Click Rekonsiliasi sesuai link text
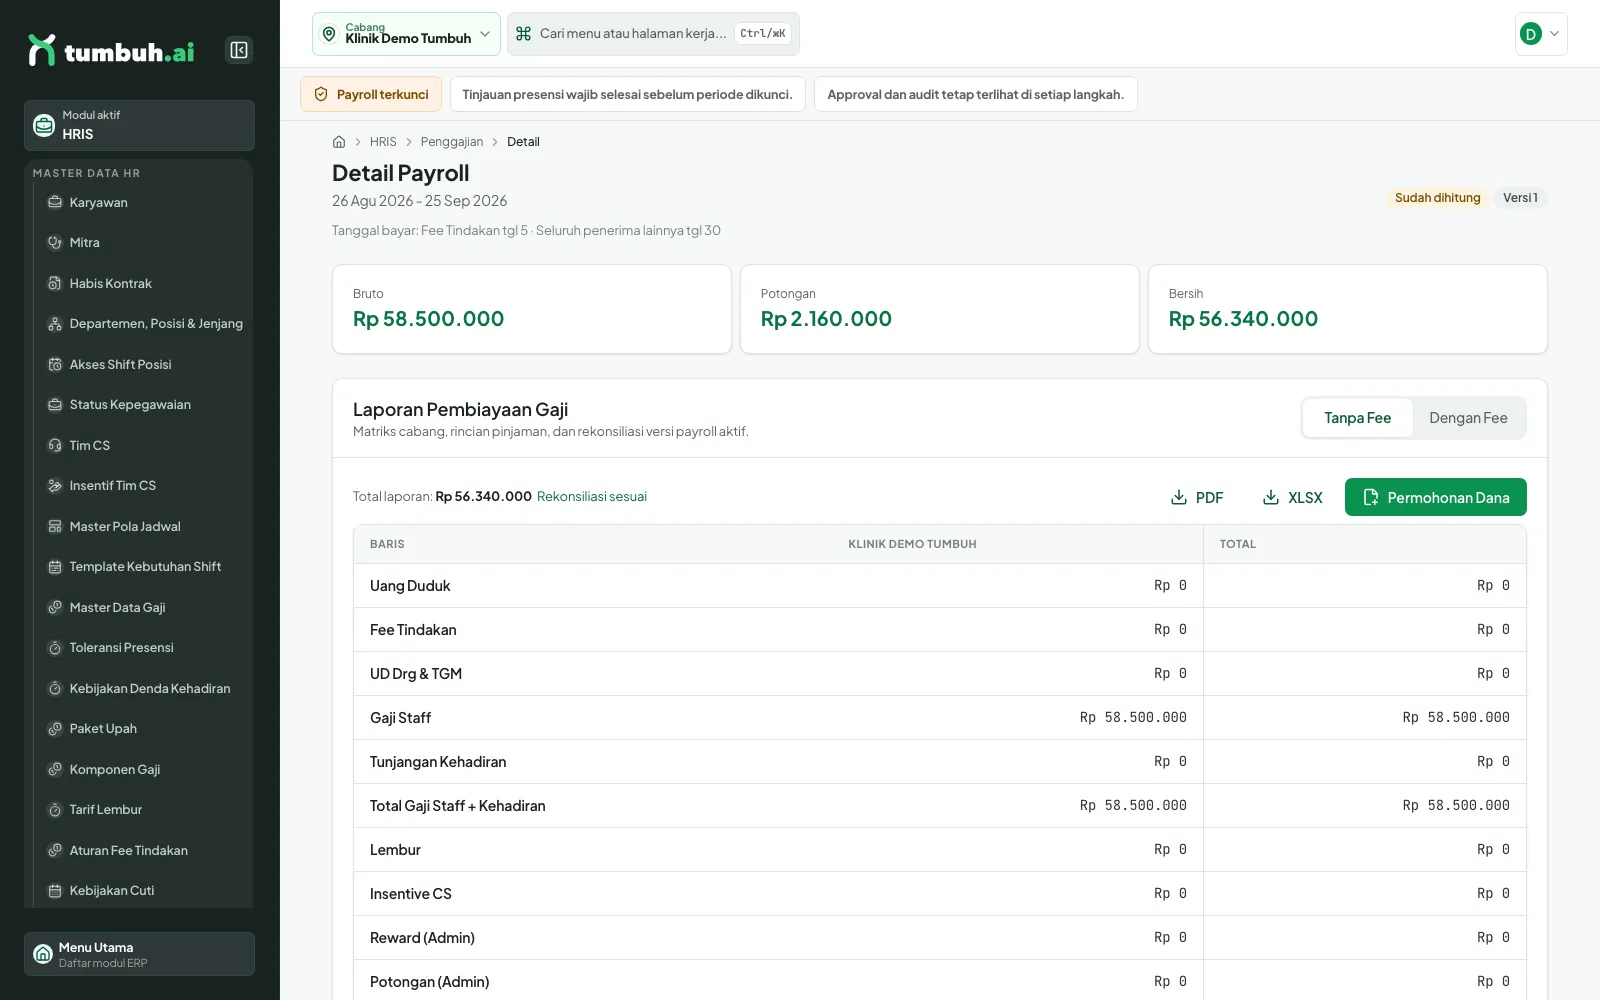Viewport: 1600px width, 1000px height. coord(592,496)
